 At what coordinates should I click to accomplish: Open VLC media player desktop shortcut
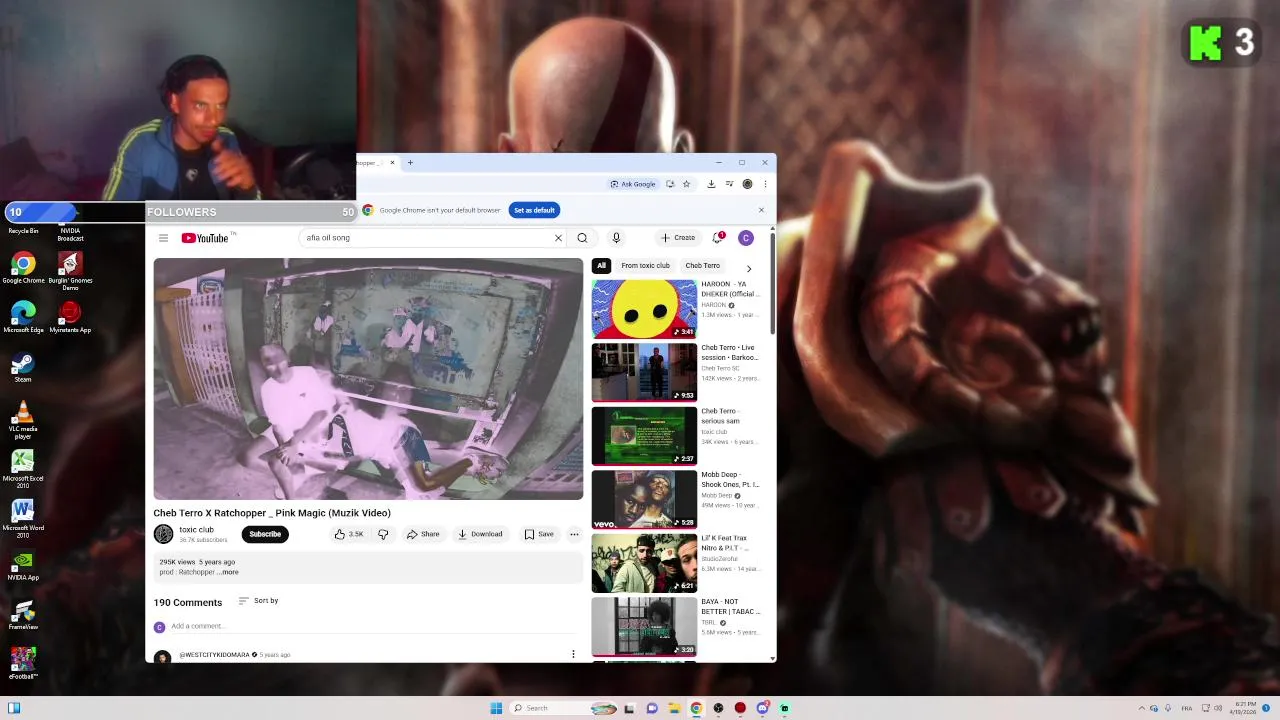pyautogui.click(x=23, y=418)
